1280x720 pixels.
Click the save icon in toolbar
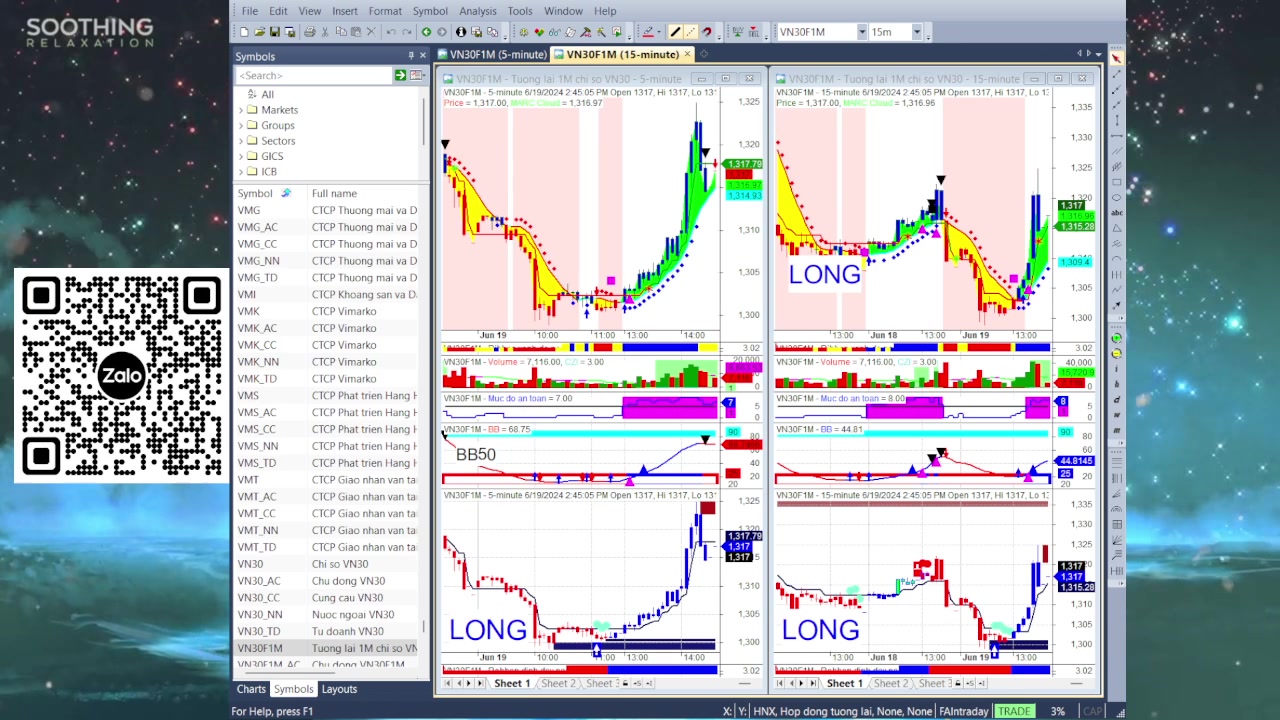coord(275,32)
